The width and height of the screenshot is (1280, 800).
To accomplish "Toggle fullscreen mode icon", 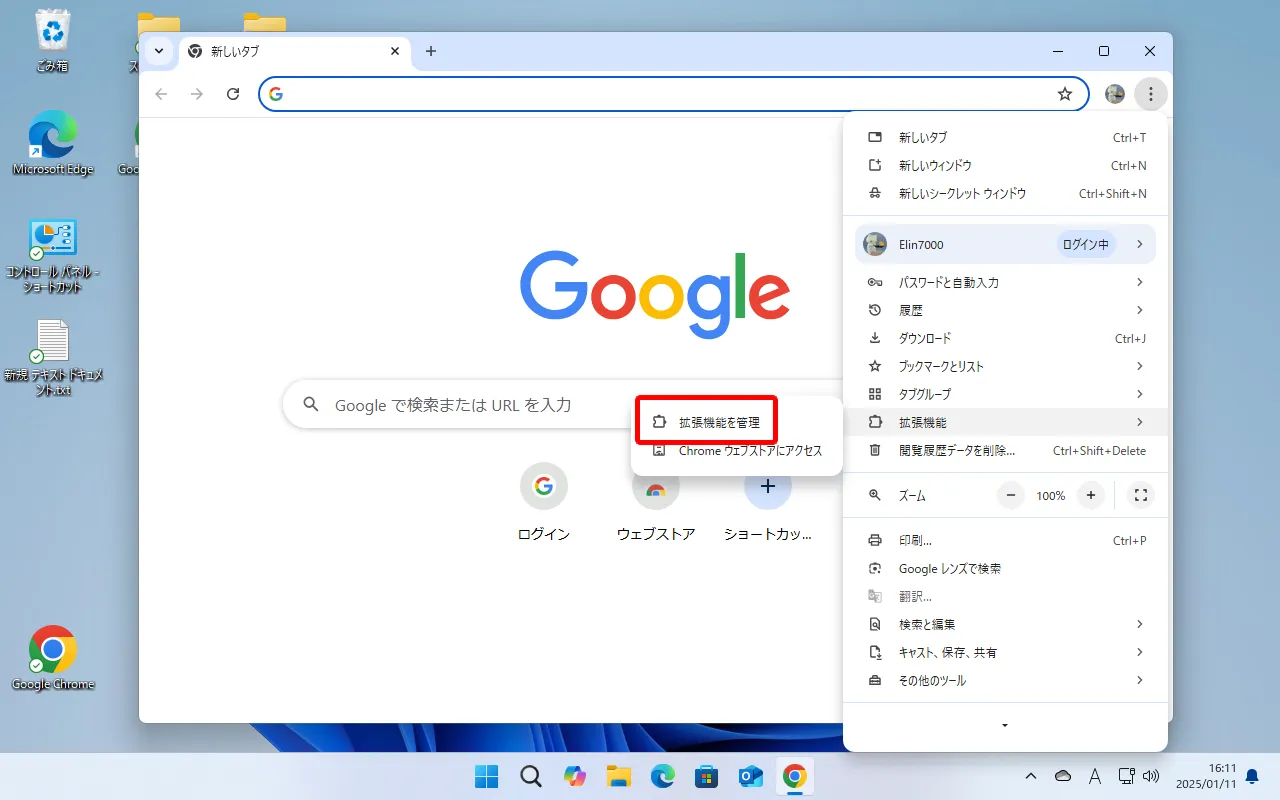I will point(1141,495).
